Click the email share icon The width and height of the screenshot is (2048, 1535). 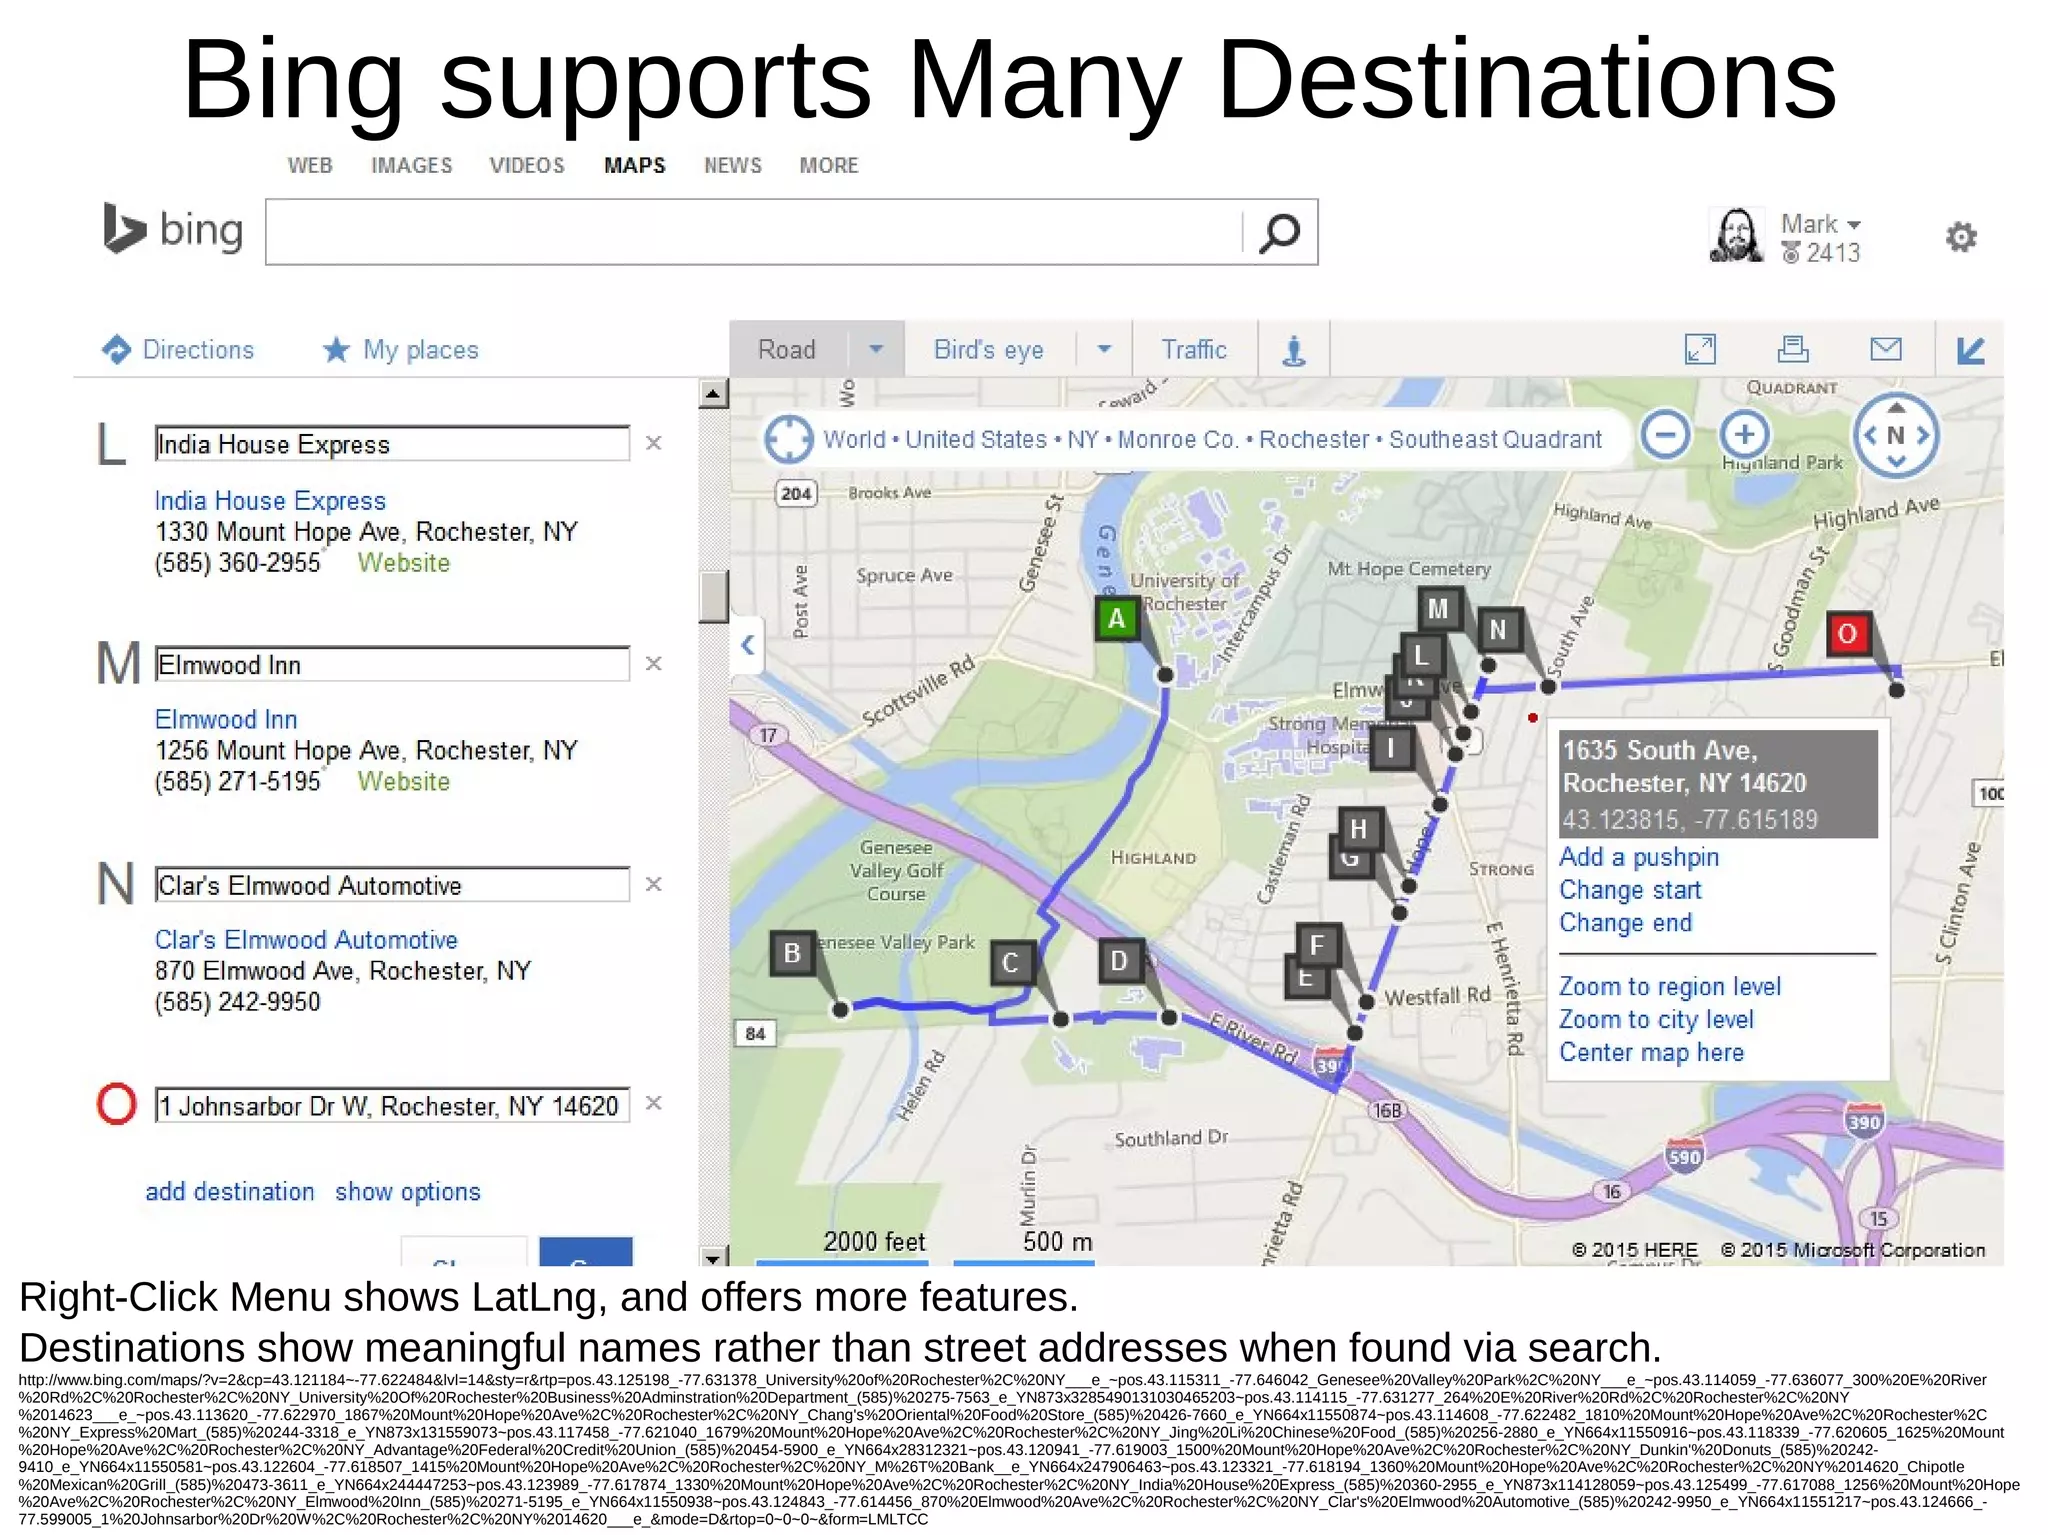pyautogui.click(x=1886, y=349)
